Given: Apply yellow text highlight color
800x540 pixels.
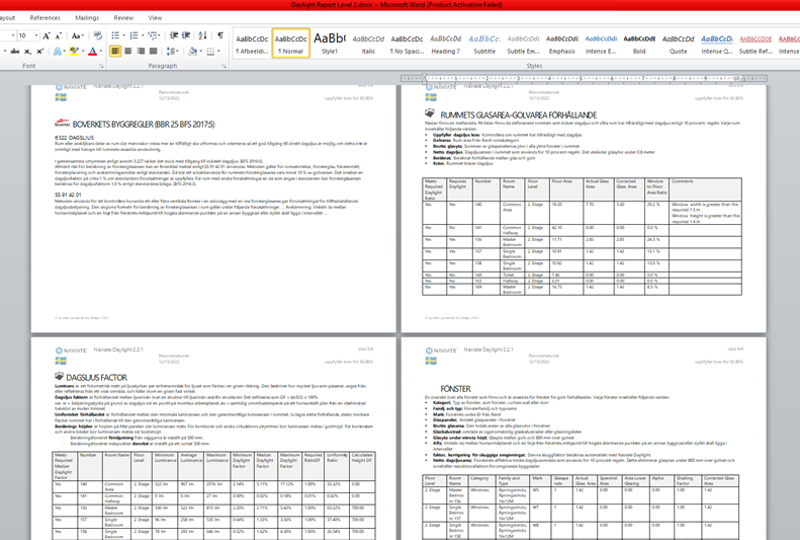Looking at the screenshot, I should 74,51.
